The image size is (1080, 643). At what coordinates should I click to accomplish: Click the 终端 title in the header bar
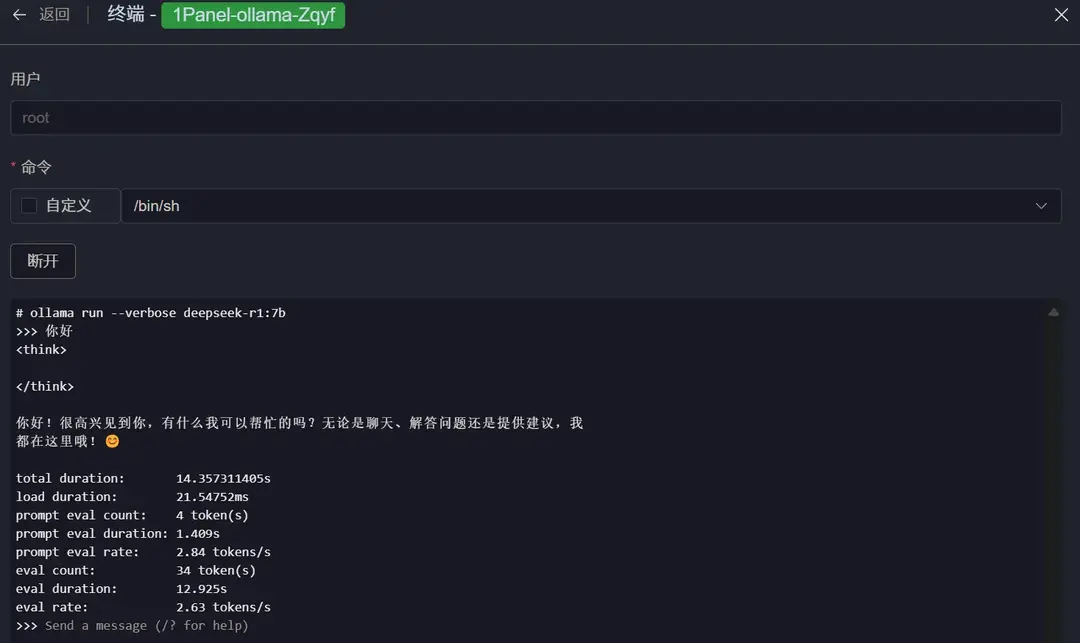pos(124,14)
